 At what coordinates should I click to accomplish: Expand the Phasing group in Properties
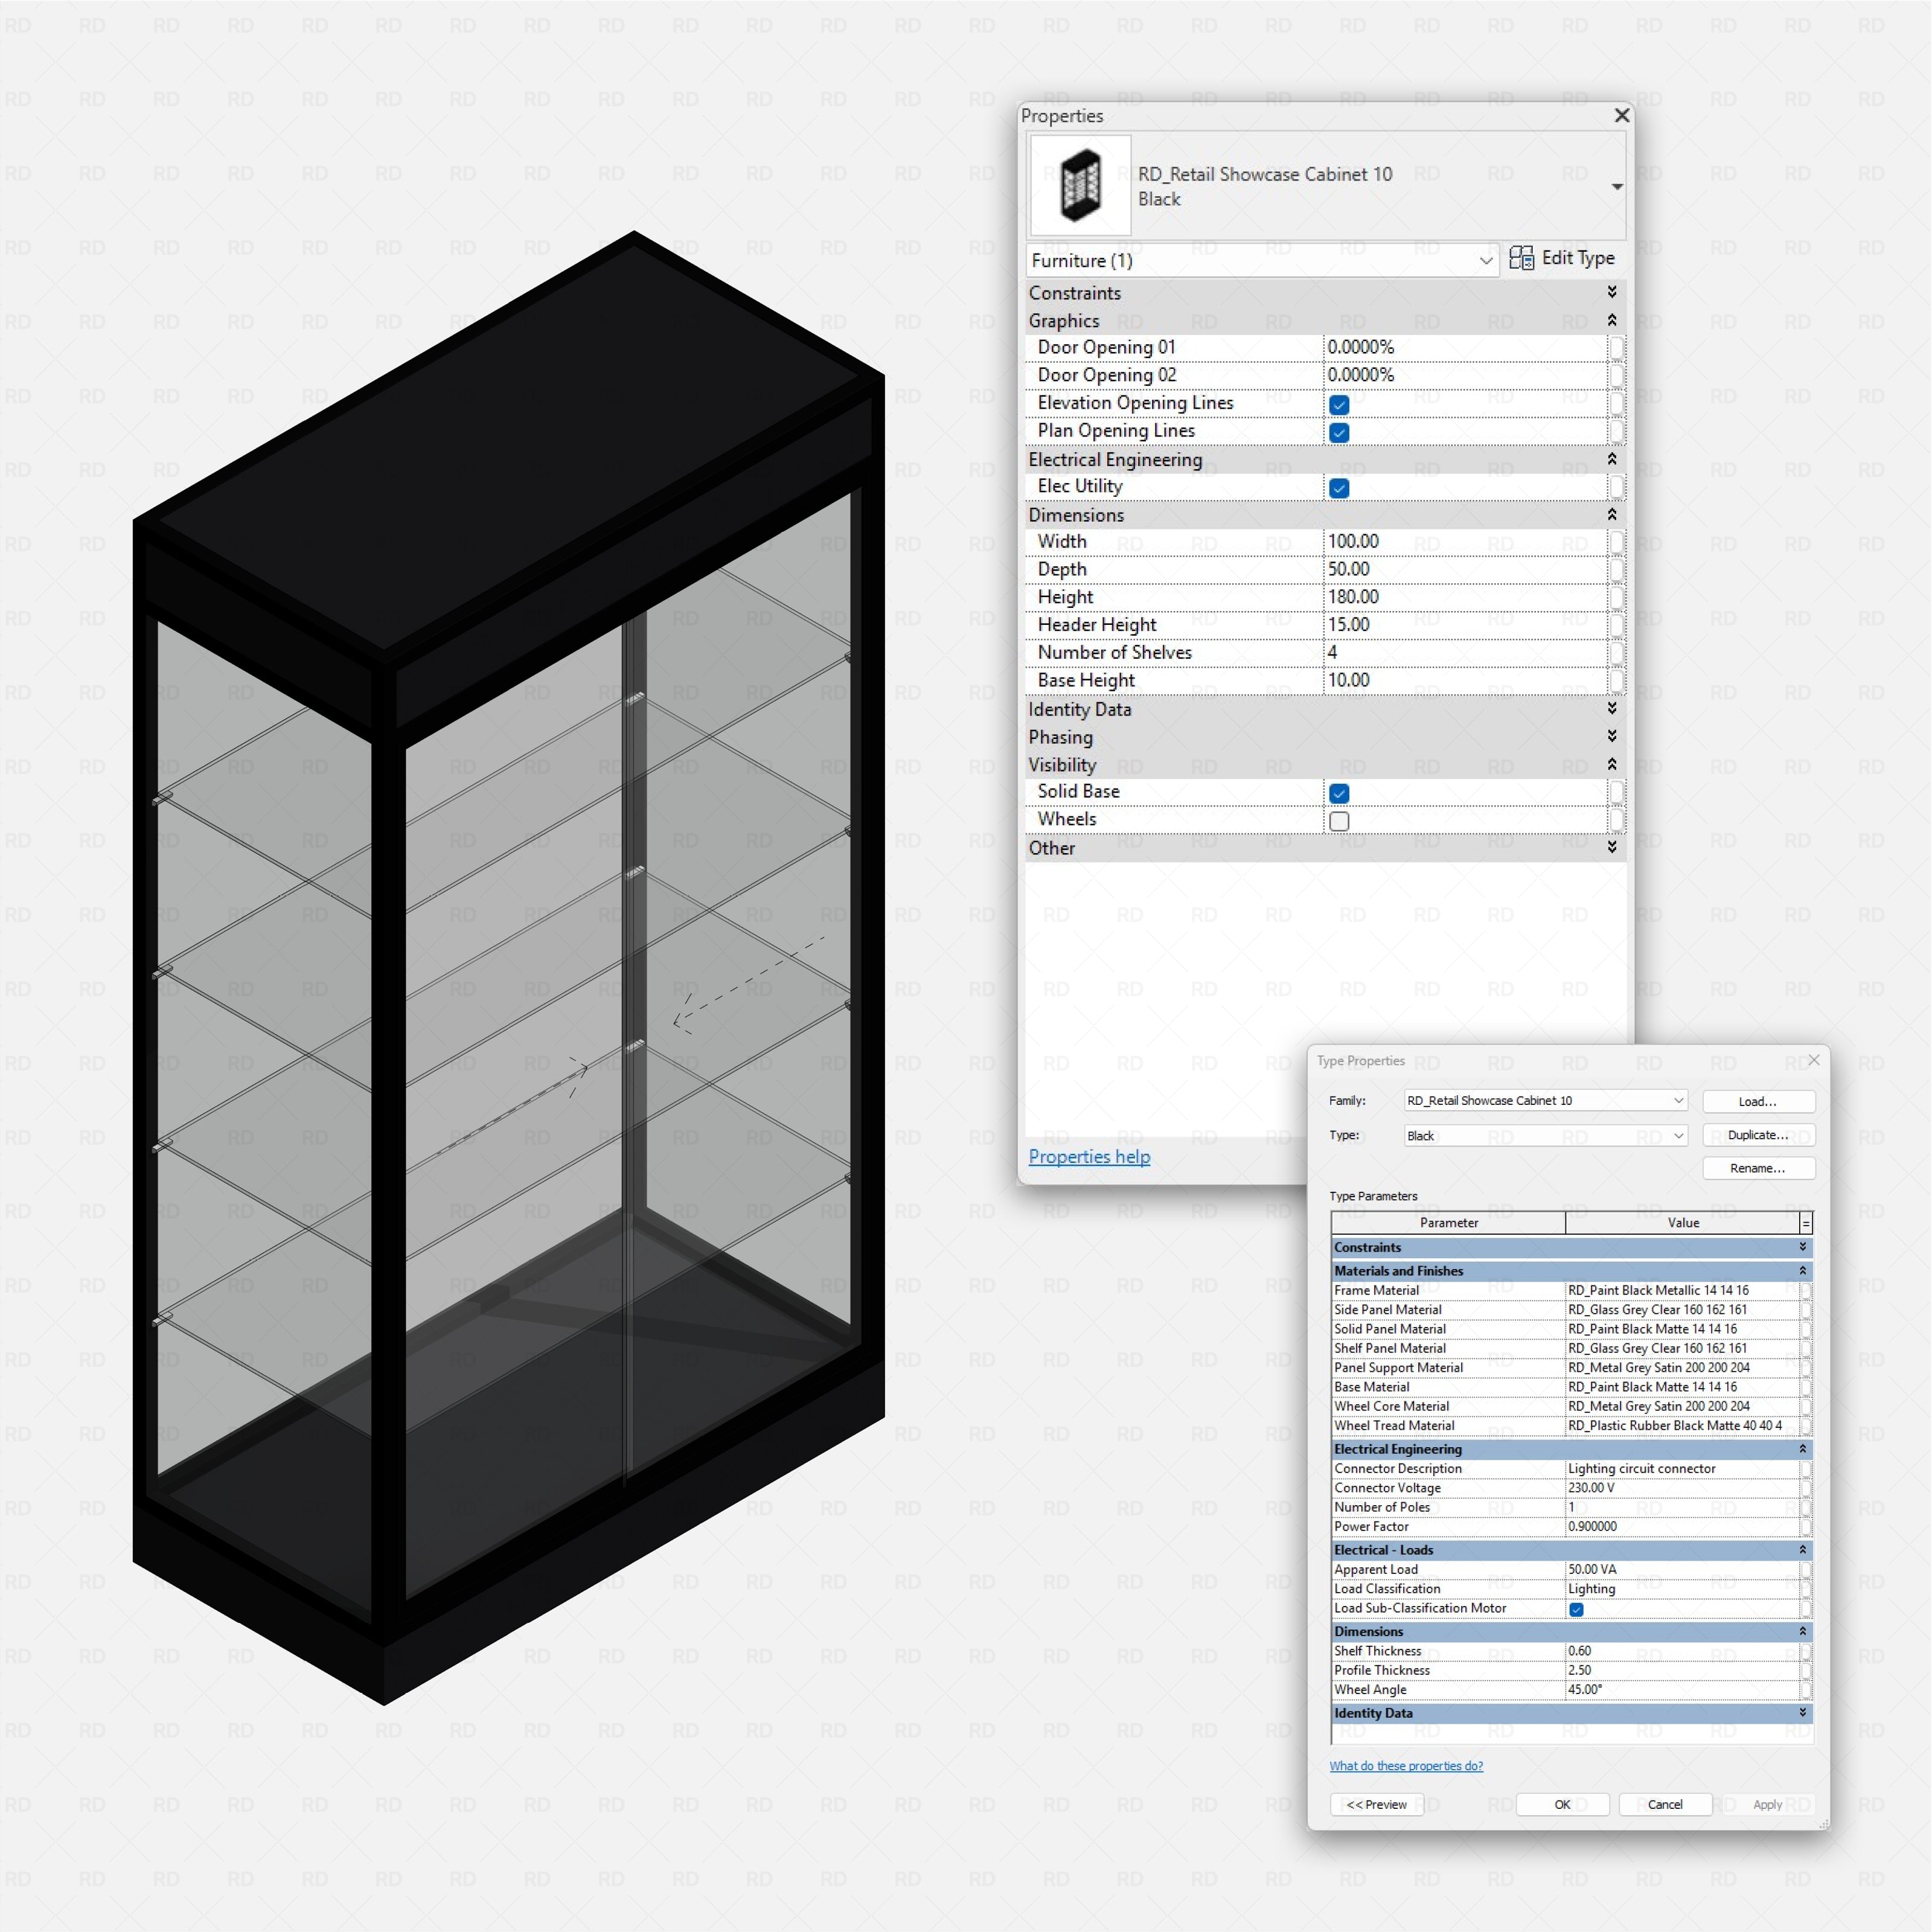click(1612, 736)
